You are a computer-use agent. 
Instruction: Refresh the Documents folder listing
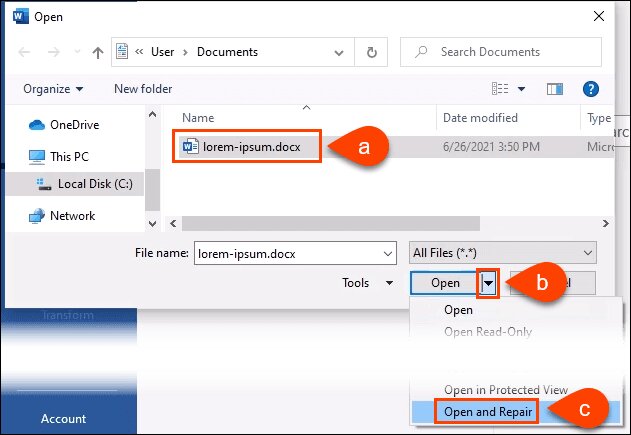[x=371, y=52]
